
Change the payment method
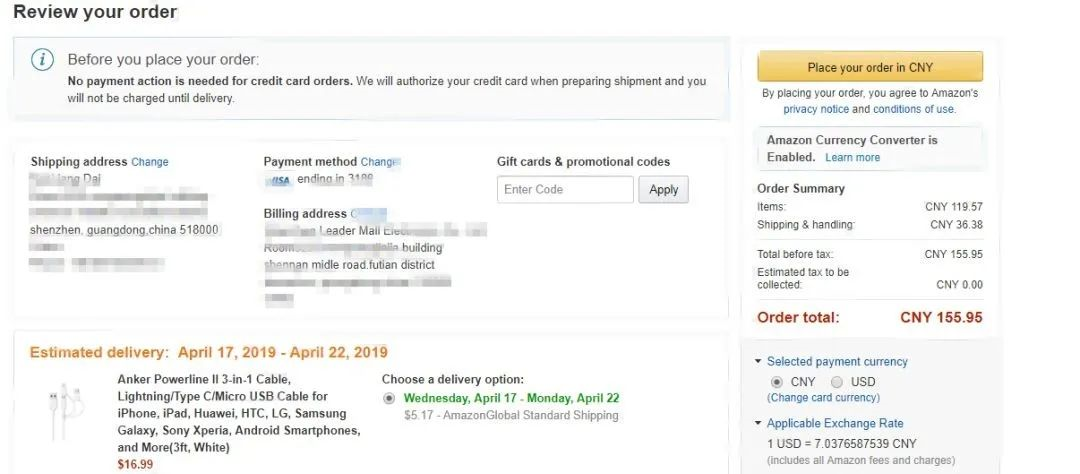pos(379,162)
